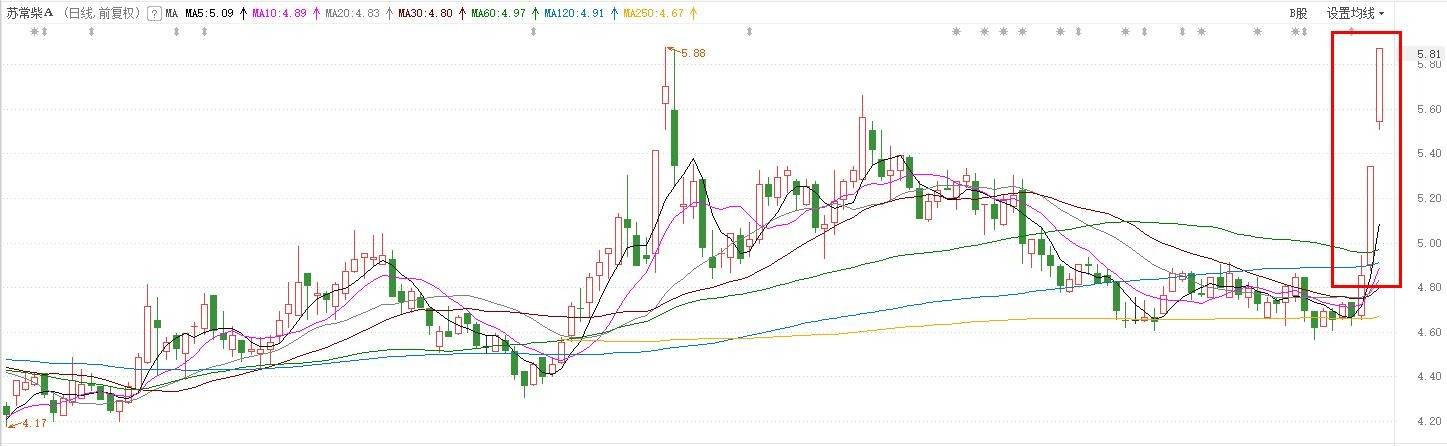This screenshot has height=446, width=1447.
Task: Click the 5.88 high price marker
Action: pyautogui.click(x=693, y=53)
